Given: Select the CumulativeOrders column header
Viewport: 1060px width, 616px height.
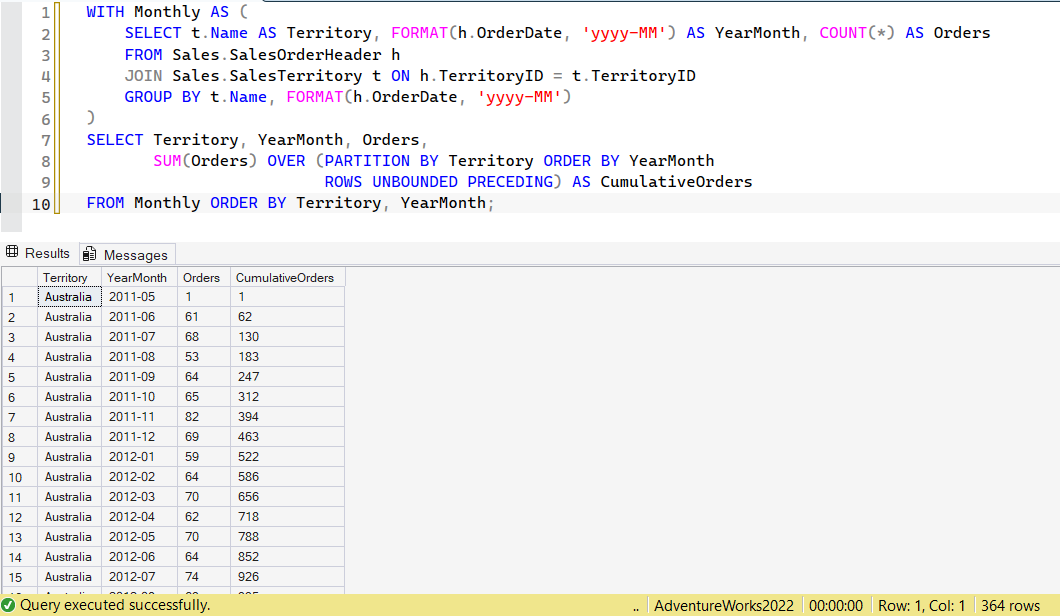Looking at the screenshot, I should (x=287, y=278).
